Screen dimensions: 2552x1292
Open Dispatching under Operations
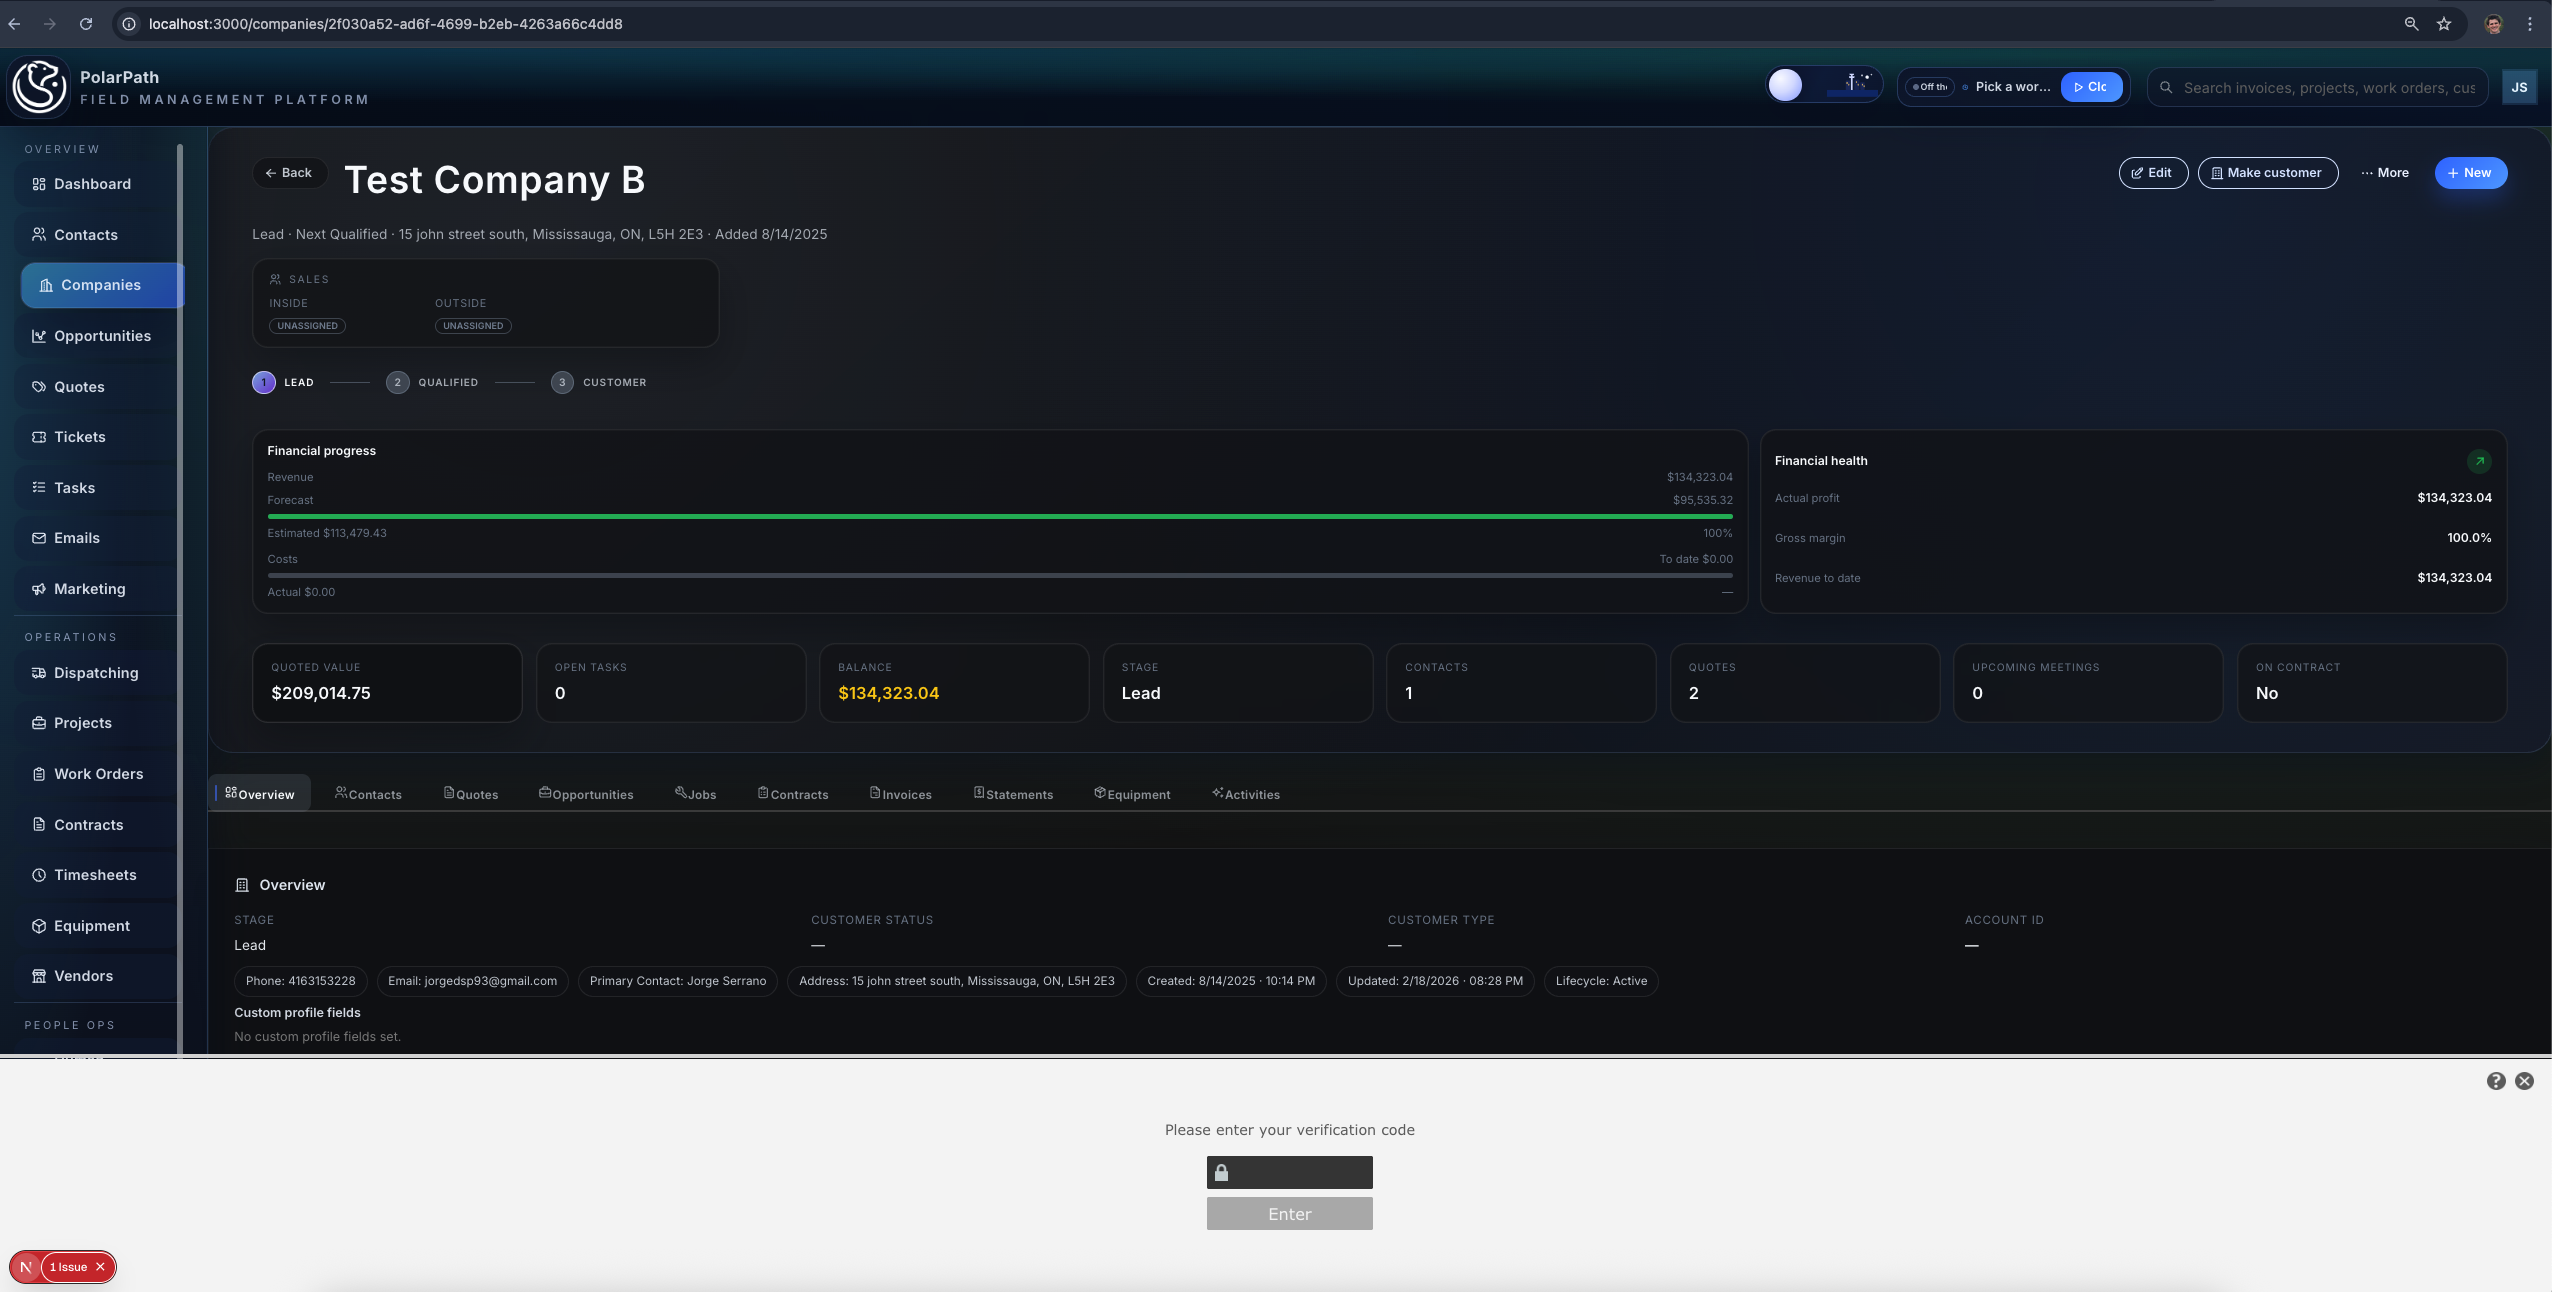pyautogui.click(x=95, y=672)
